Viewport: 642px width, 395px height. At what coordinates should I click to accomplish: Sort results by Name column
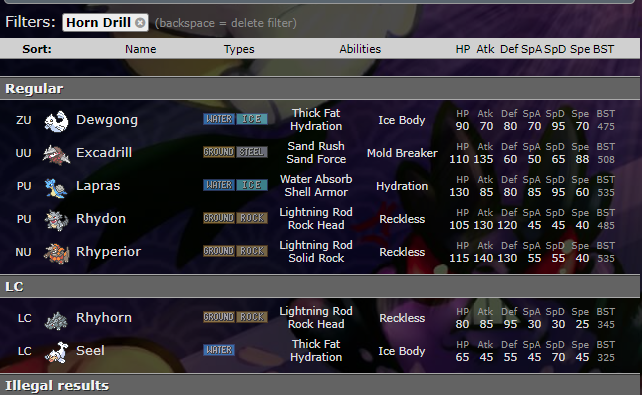coord(140,49)
